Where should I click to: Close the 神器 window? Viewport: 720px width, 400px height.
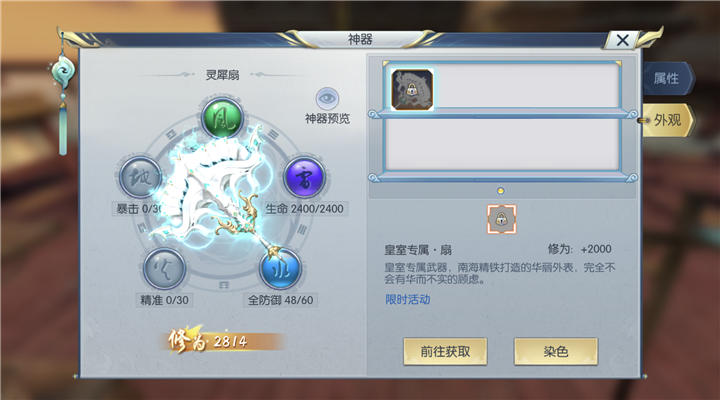tap(622, 40)
